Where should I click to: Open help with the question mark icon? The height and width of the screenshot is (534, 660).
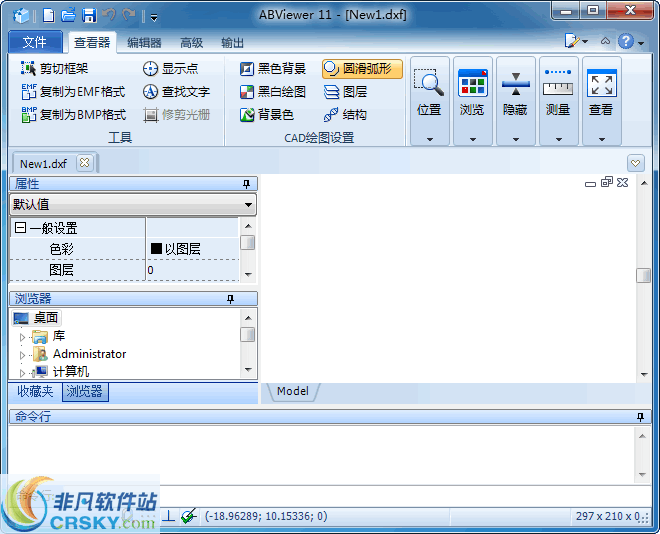pyautogui.click(x=626, y=41)
